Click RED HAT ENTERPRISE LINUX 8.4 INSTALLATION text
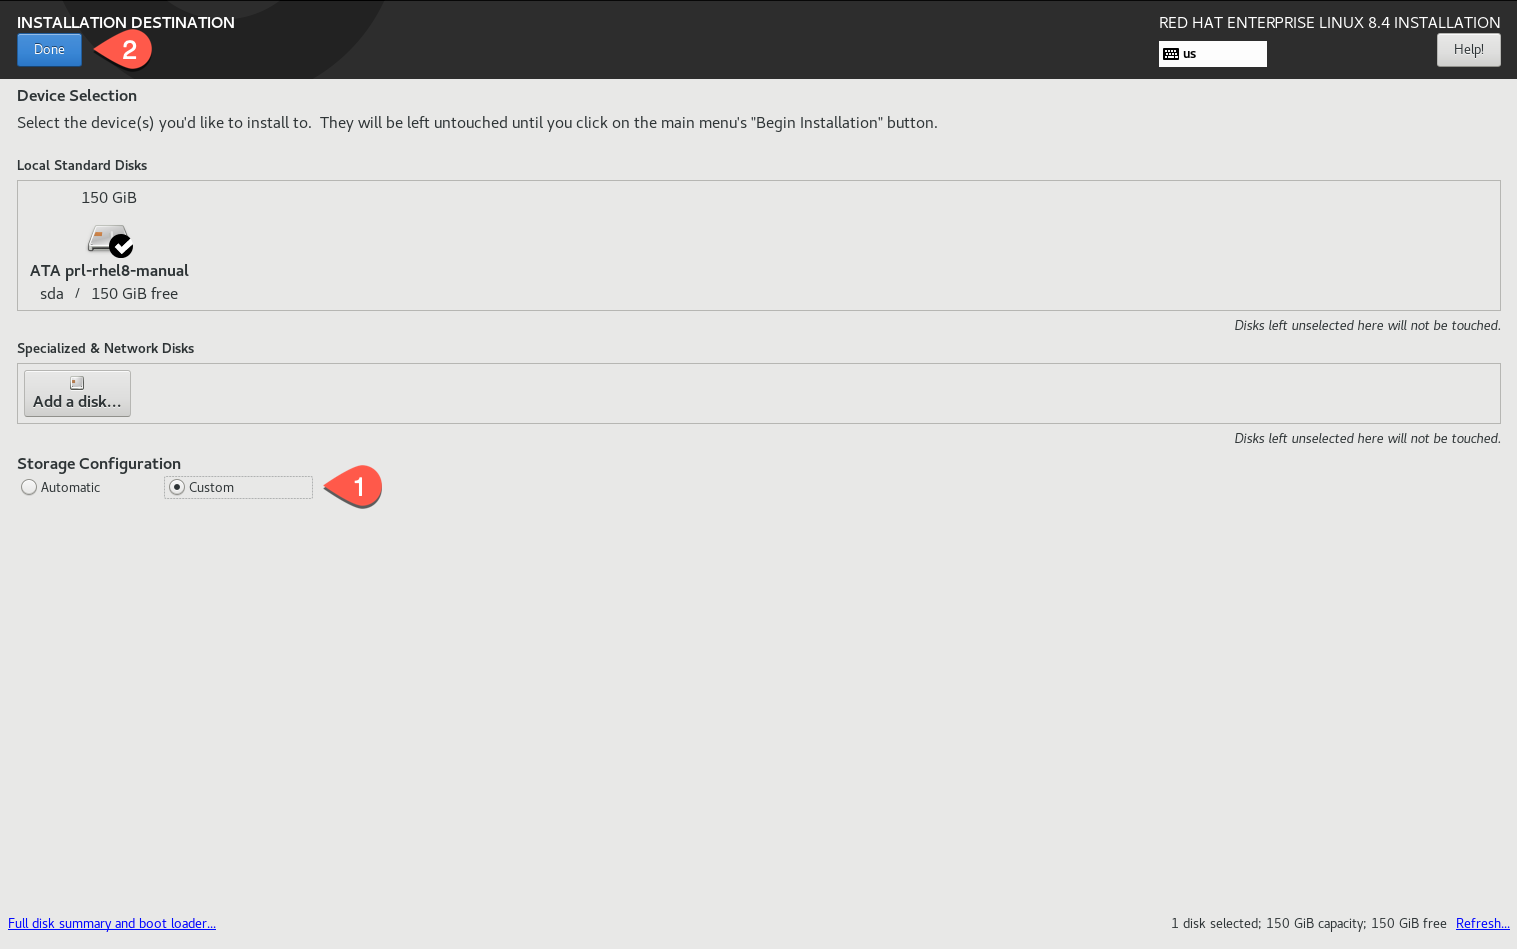This screenshot has height=949, width=1517. [x=1329, y=22]
